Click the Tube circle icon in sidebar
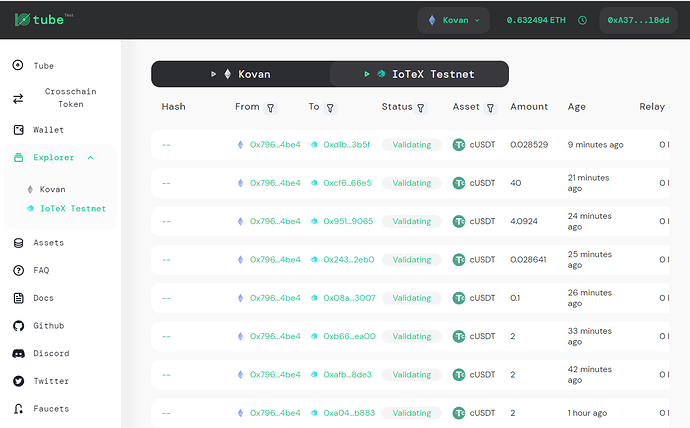The height and width of the screenshot is (428, 690). pyautogui.click(x=18, y=65)
